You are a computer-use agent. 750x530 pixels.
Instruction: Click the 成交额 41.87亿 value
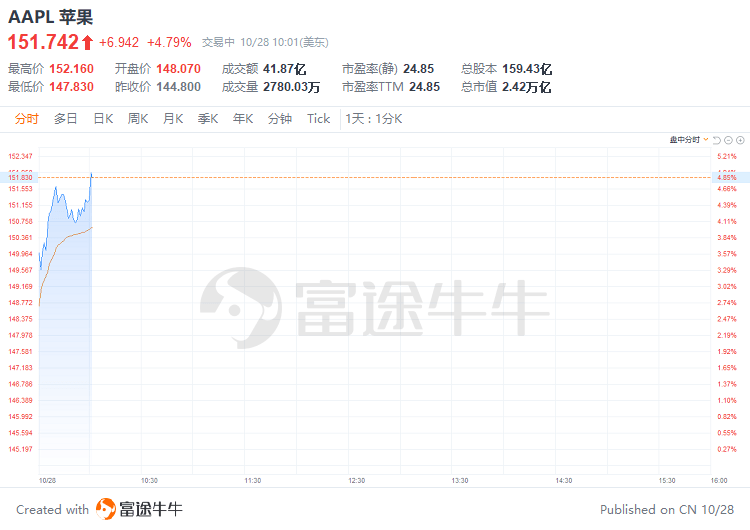click(x=285, y=69)
